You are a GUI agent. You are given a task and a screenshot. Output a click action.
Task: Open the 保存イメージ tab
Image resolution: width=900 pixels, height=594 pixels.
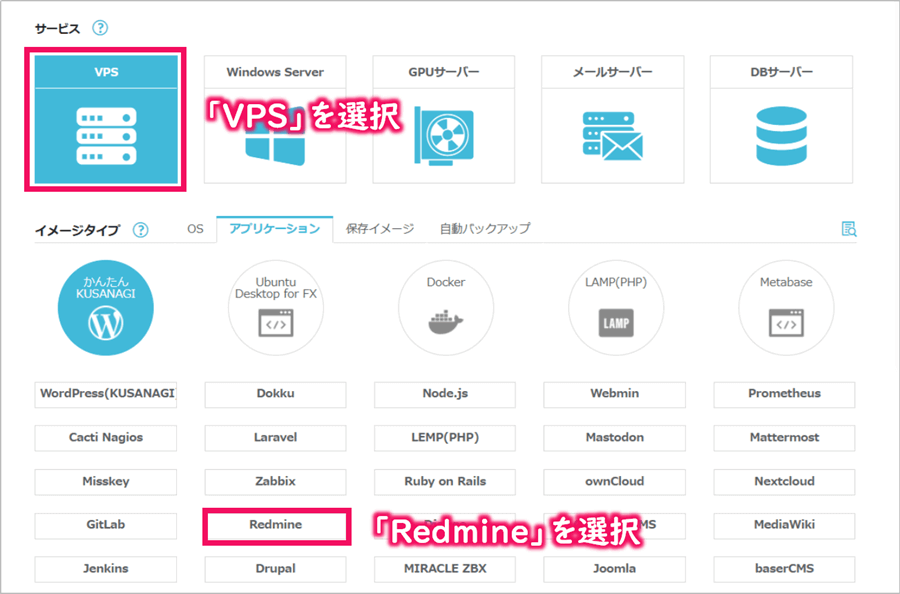(x=380, y=229)
